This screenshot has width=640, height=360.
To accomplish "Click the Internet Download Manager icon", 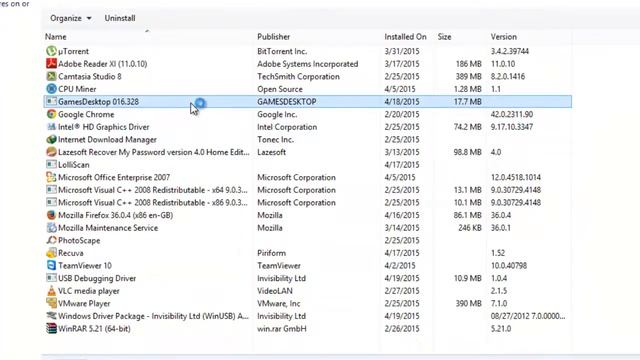I will click(x=51, y=140).
